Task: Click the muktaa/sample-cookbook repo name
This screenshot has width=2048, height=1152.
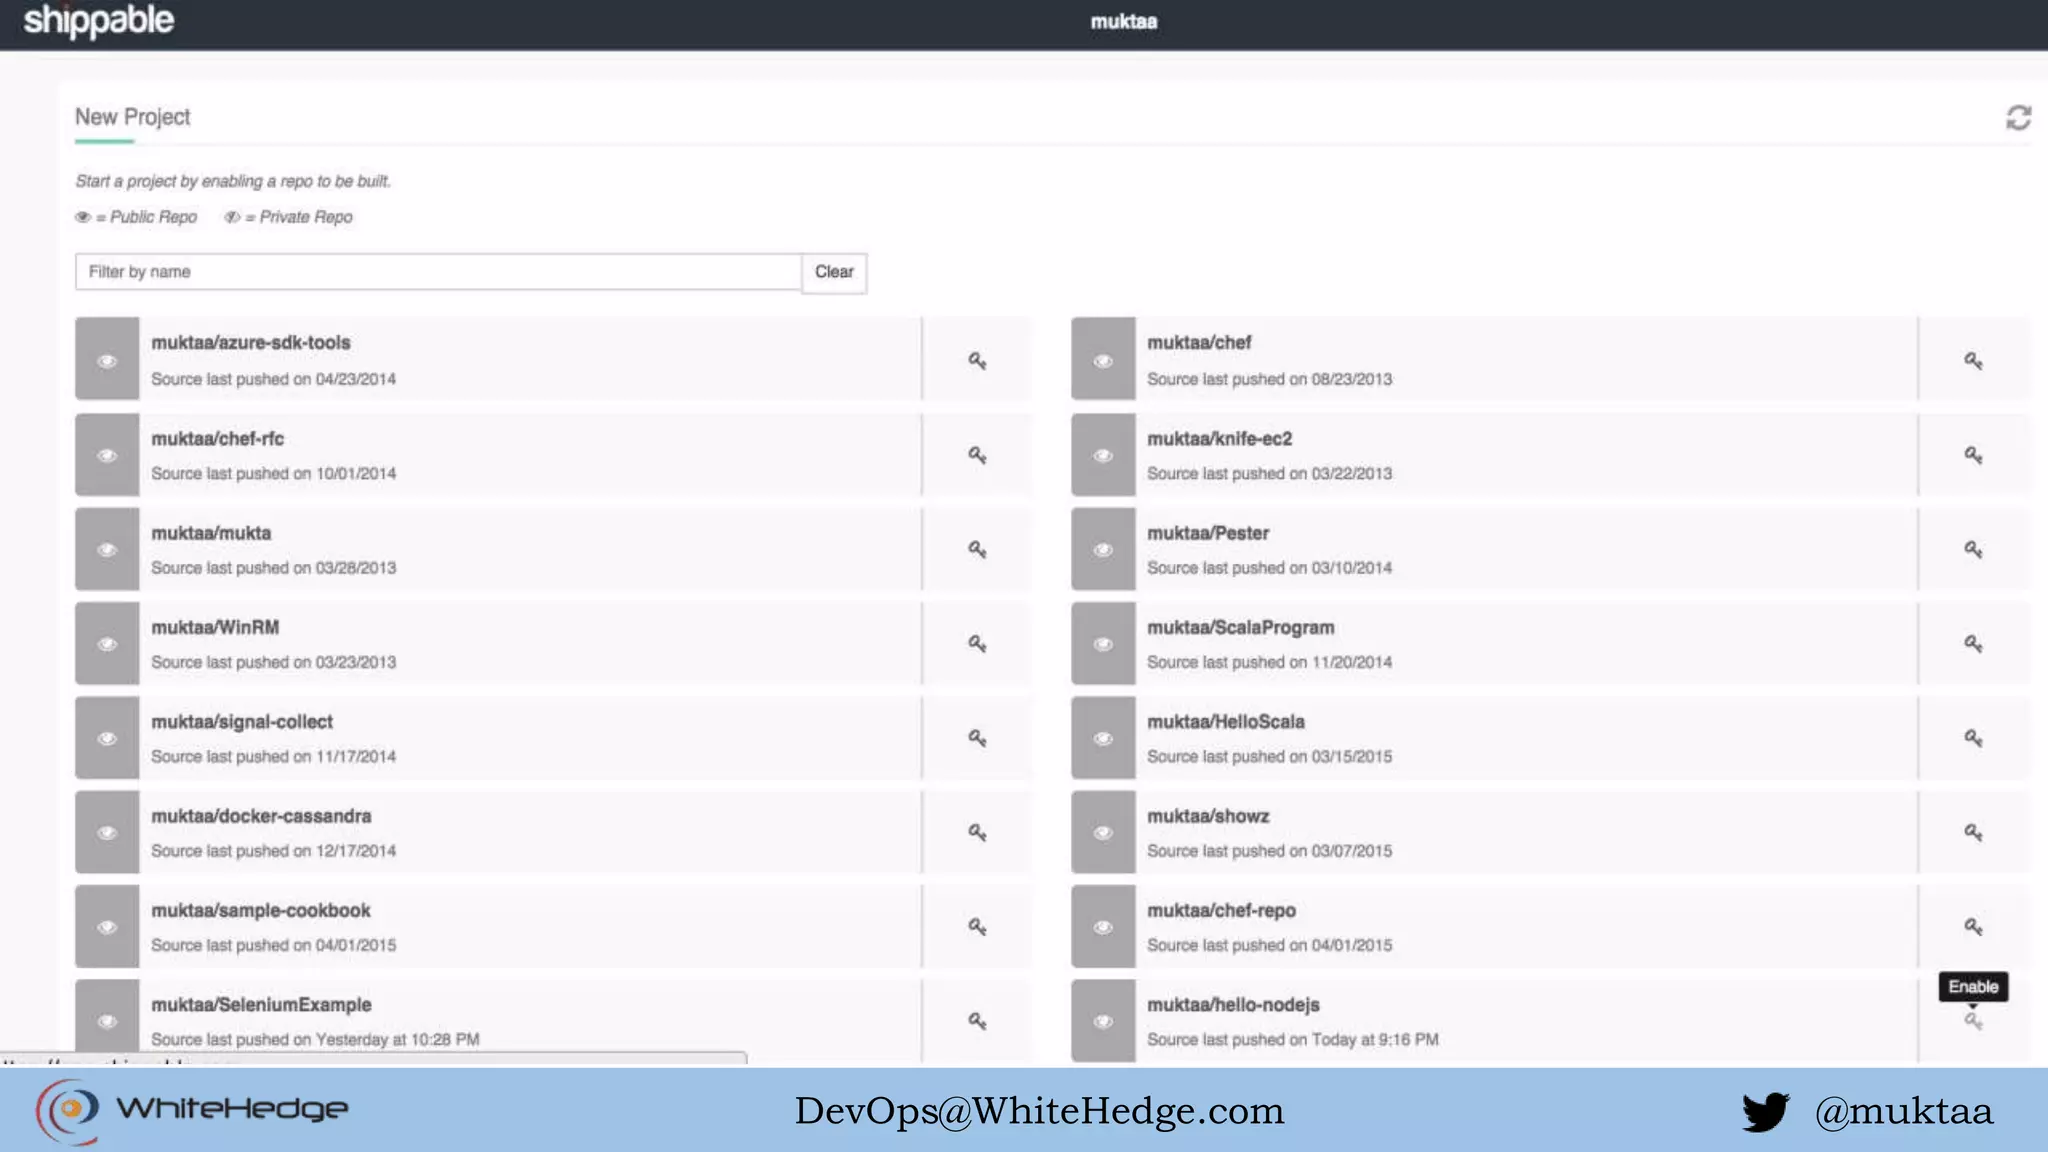Action: coord(261,911)
